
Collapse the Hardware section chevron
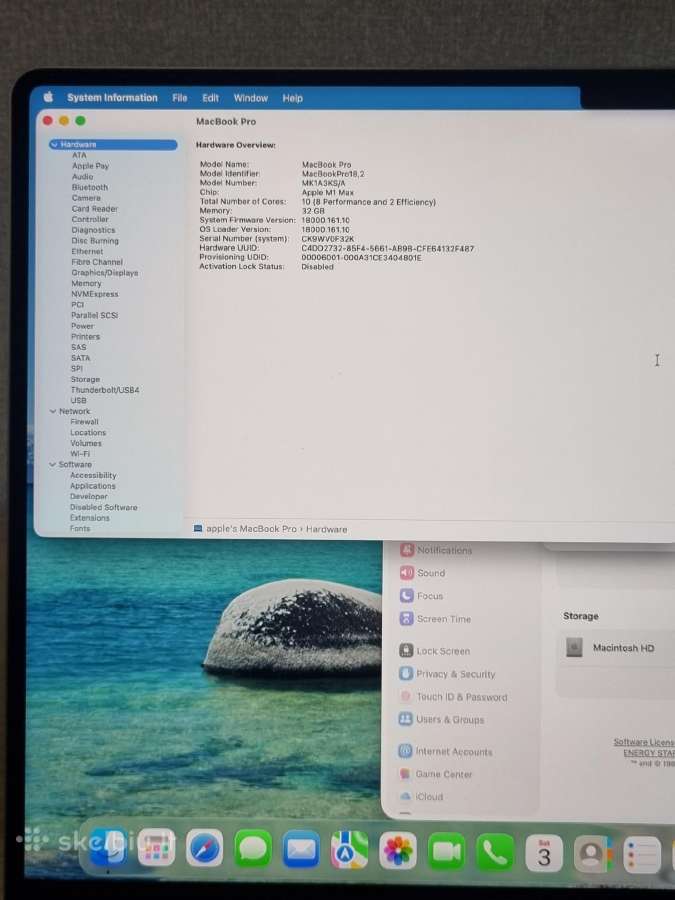tap(55, 145)
